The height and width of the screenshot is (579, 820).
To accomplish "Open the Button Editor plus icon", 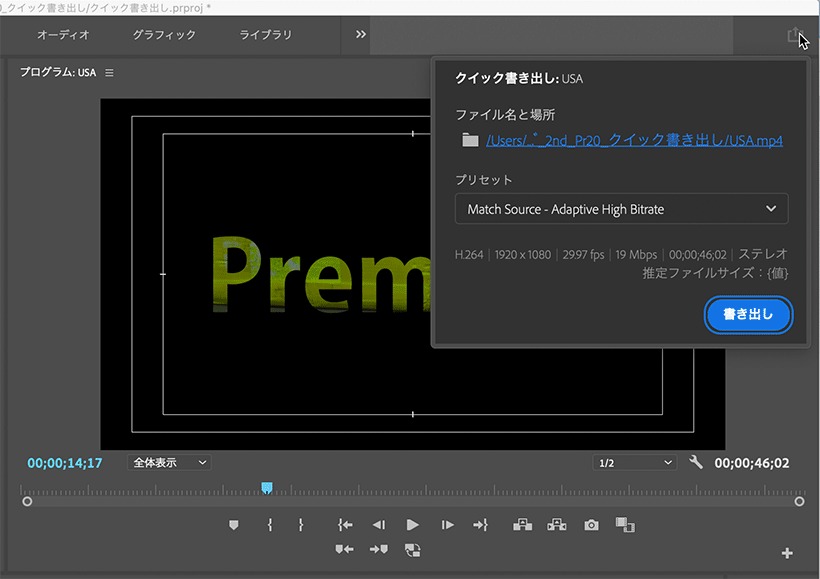I will coord(787,553).
